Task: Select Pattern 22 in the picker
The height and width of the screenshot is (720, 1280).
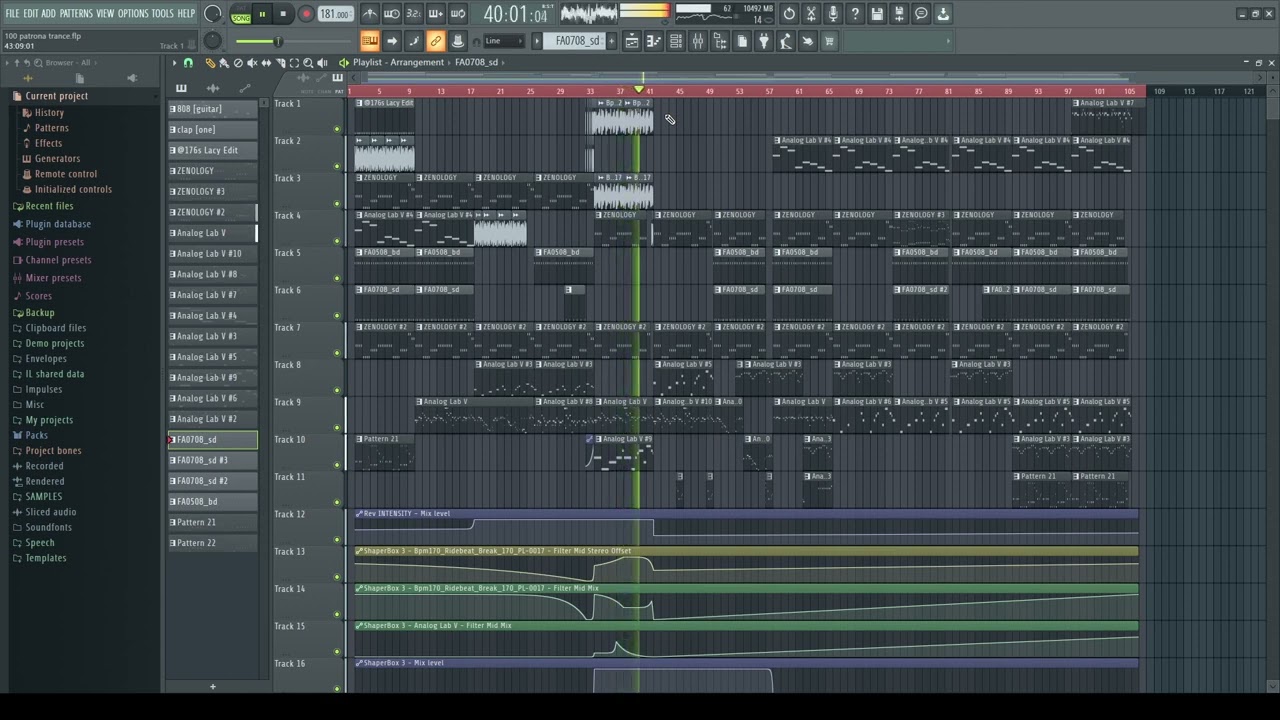Action: (x=212, y=543)
